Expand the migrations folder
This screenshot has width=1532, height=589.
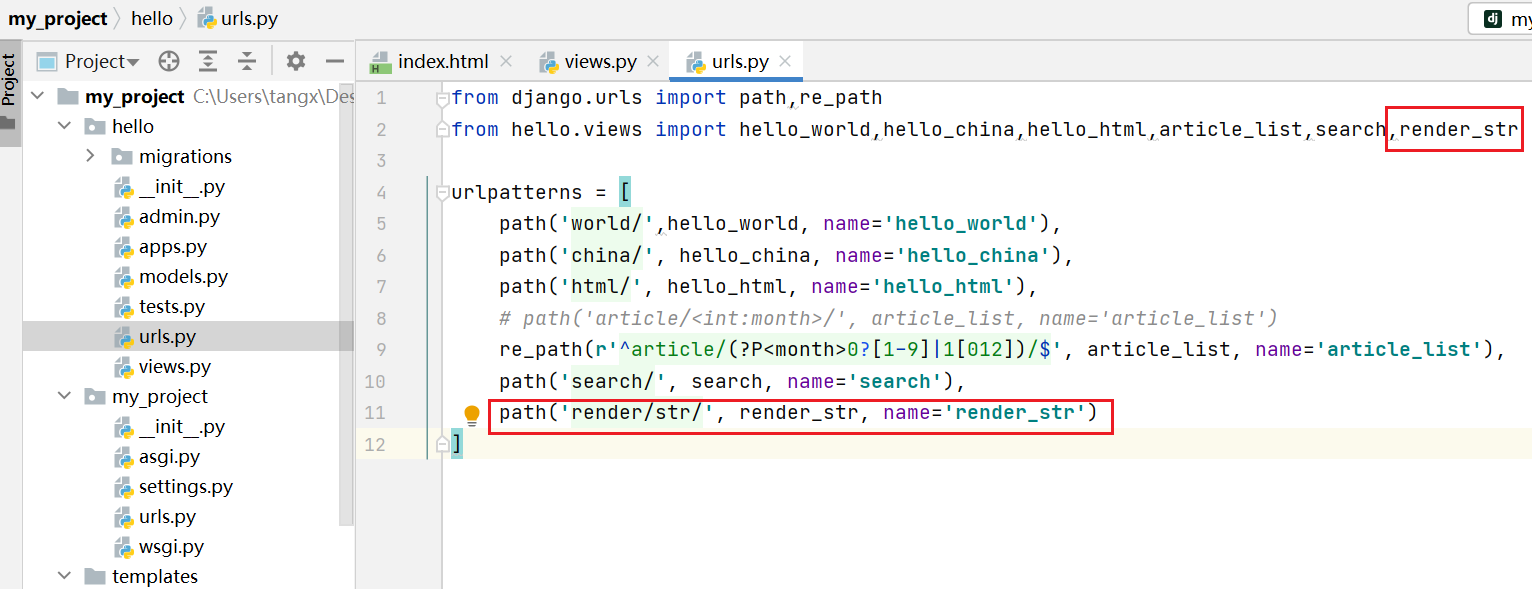tap(90, 156)
